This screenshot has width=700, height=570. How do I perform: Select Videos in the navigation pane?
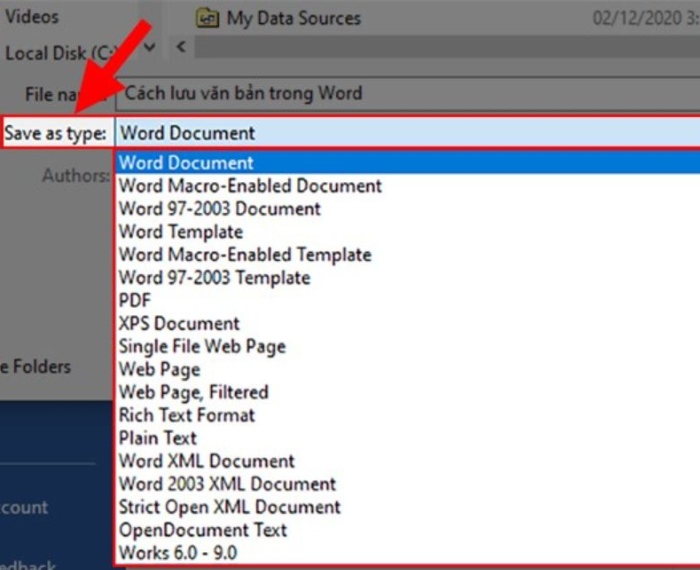coord(32,17)
